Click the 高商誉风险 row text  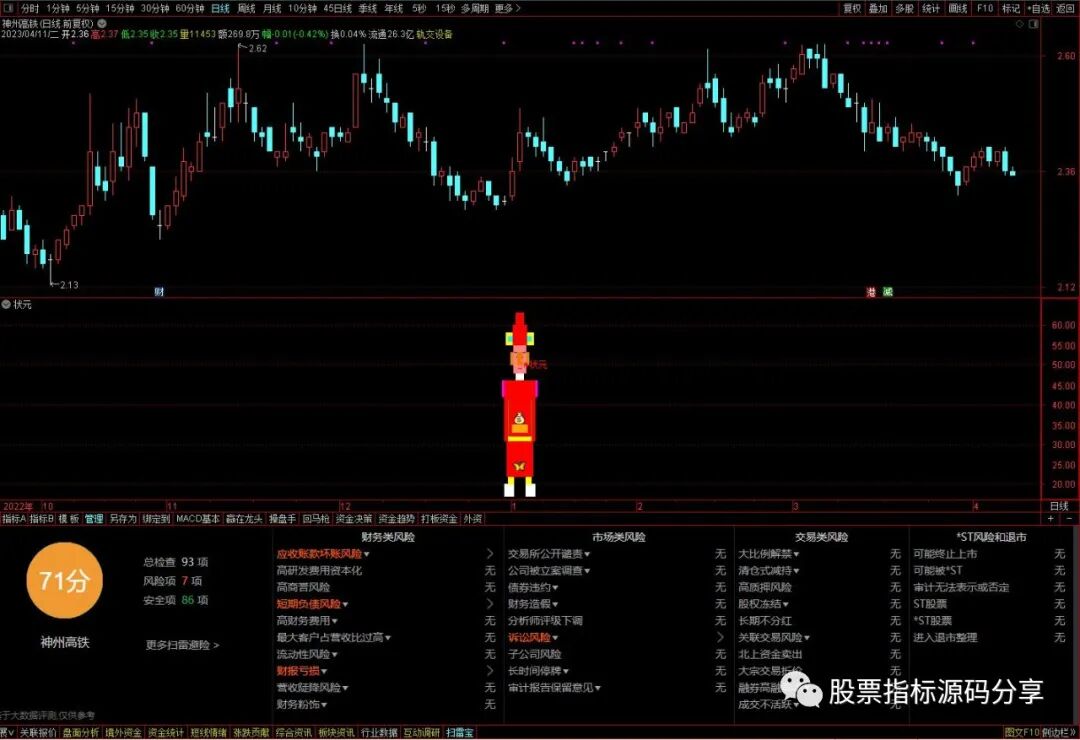[303, 588]
